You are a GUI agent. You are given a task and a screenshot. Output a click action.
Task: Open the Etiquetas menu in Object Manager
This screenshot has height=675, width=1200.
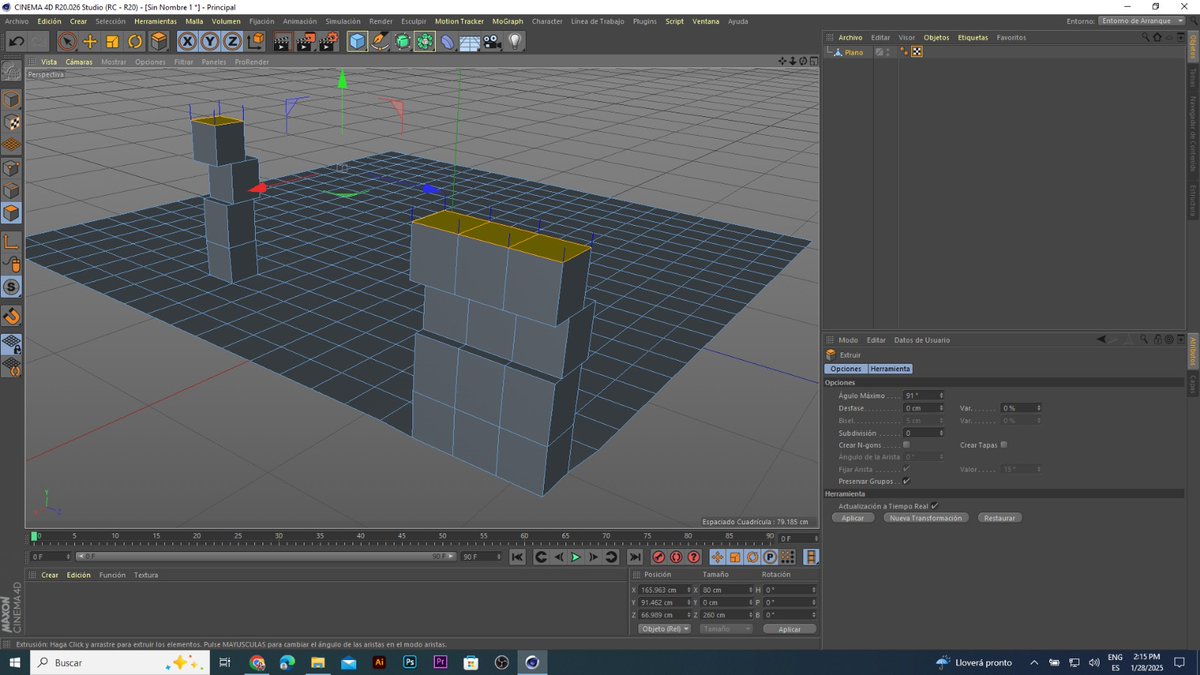[973, 38]
